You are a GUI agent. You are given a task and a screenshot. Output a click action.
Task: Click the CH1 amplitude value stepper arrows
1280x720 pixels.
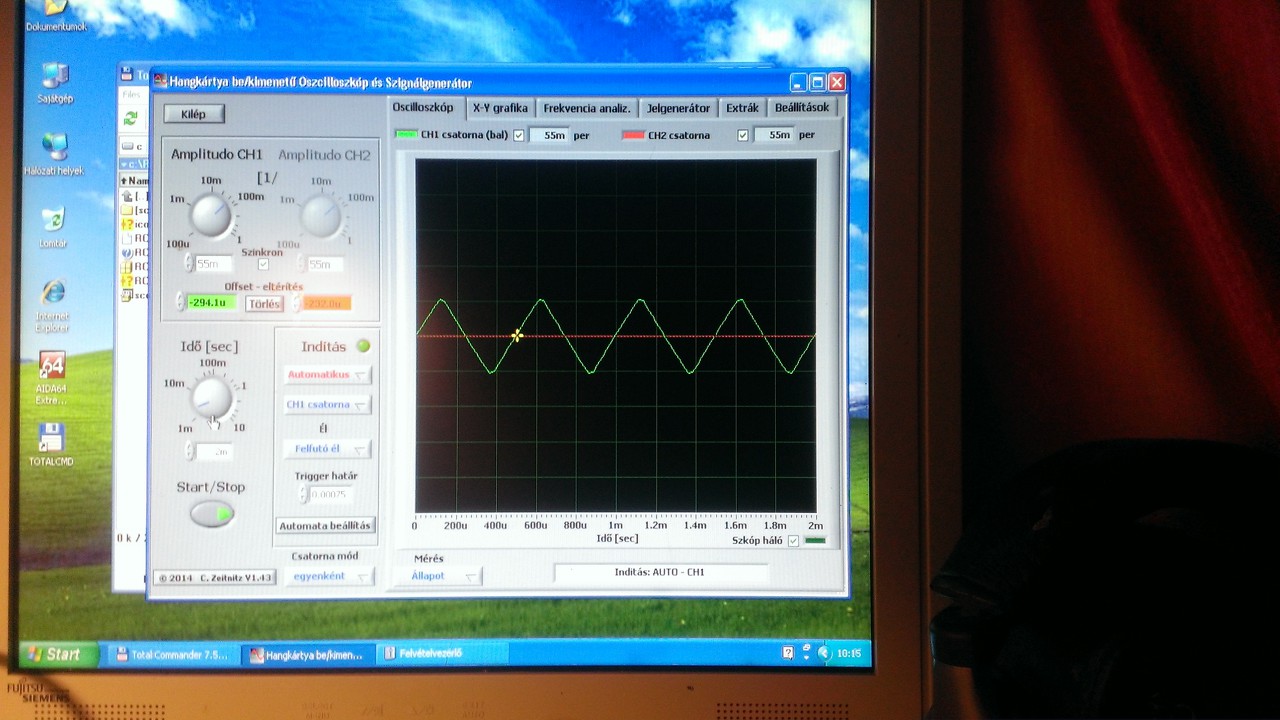coord(189,264)
